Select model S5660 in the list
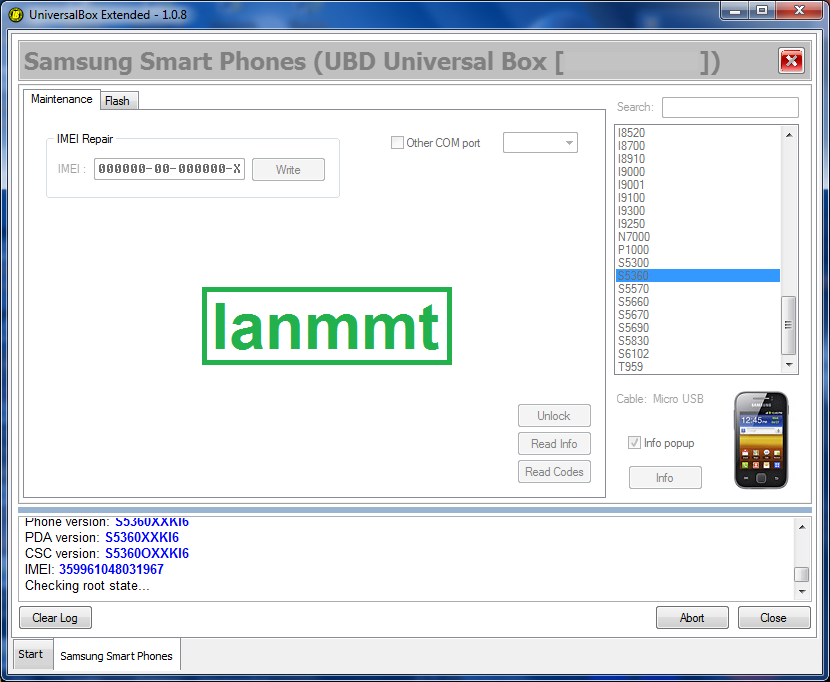The image size is (830, 682). pos(698,301)
